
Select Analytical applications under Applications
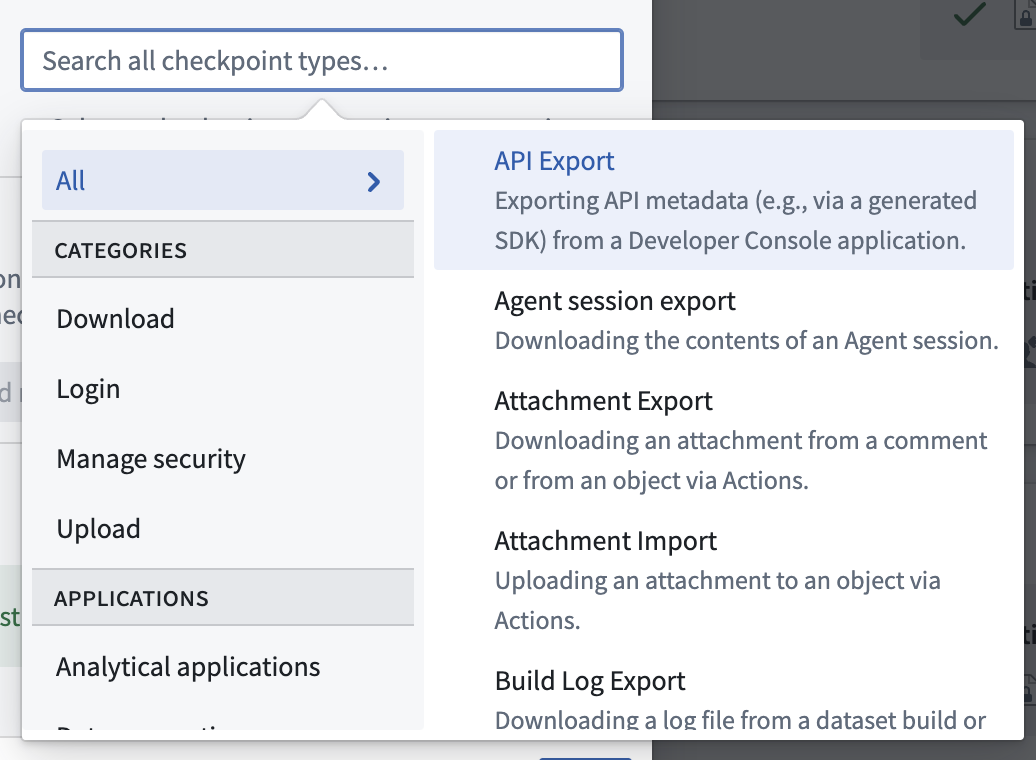tap(223, 667)
